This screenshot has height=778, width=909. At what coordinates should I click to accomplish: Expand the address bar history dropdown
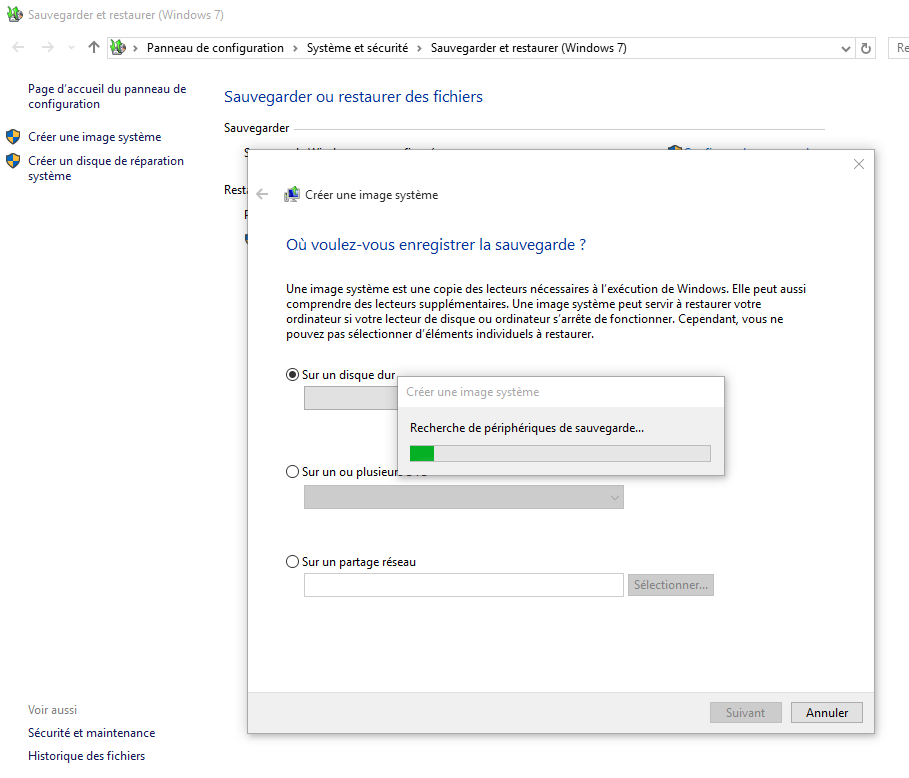[845, 48]
